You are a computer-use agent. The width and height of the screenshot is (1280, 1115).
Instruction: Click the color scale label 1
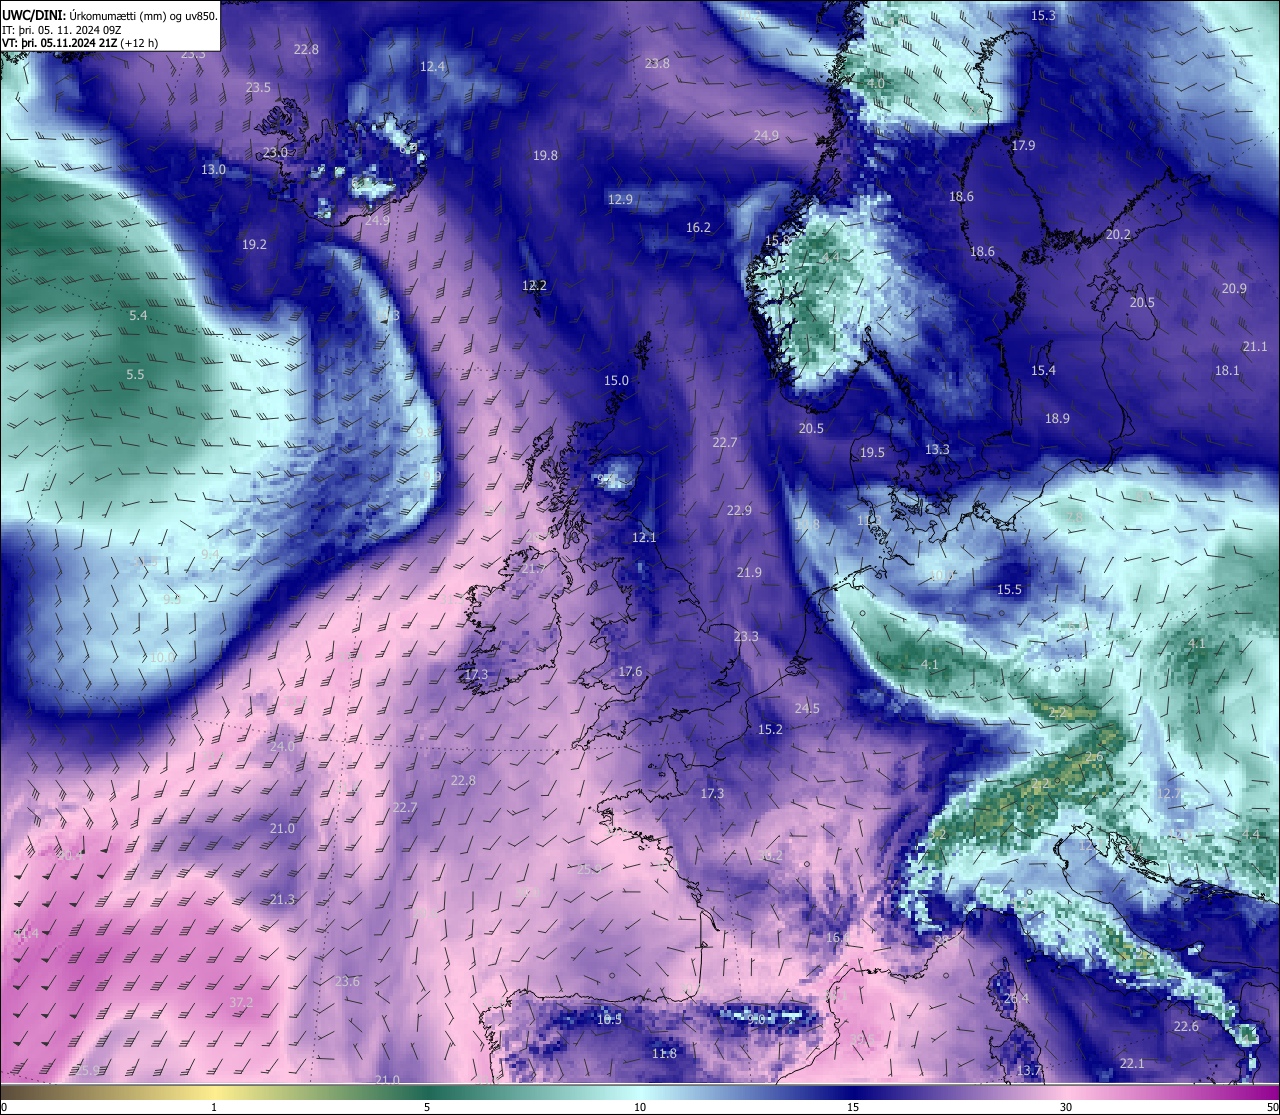214,1107
